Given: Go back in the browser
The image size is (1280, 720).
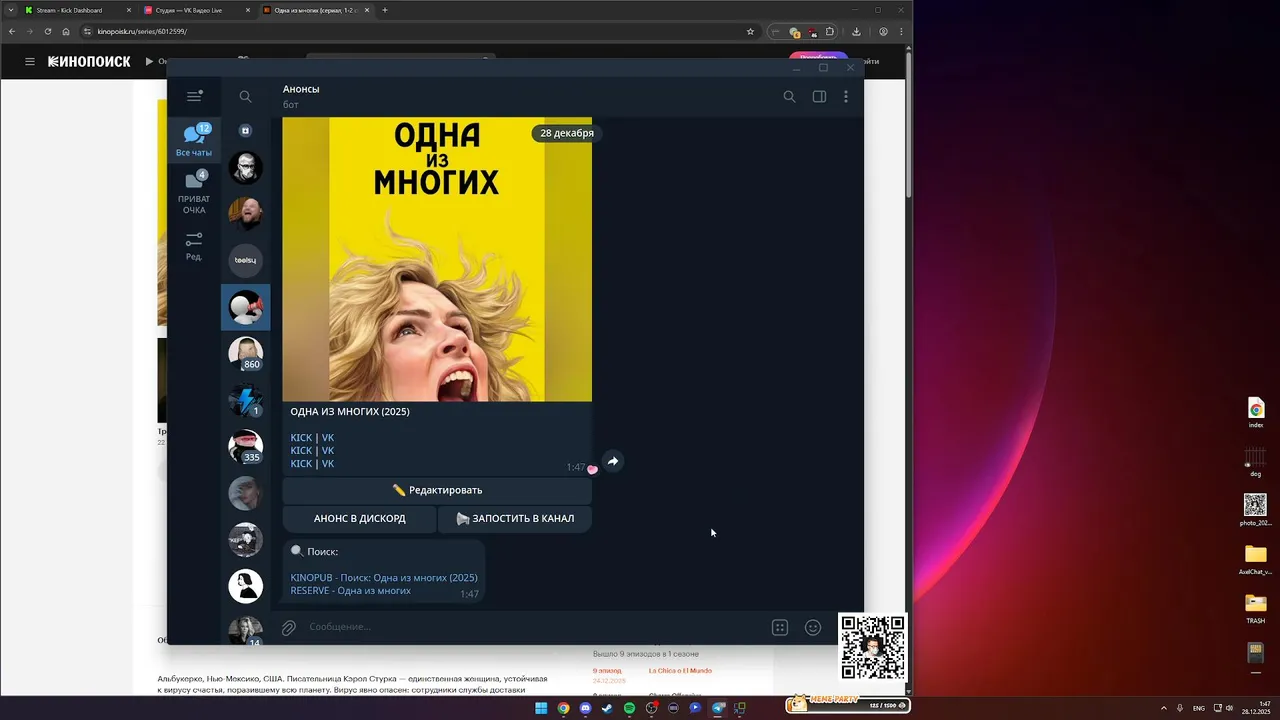Looking at the screenshot, I should [x=12, y=31].
